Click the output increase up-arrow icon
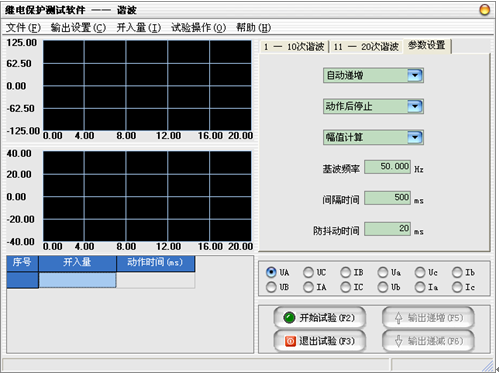The image size is (499, 375). pos(398,318)
